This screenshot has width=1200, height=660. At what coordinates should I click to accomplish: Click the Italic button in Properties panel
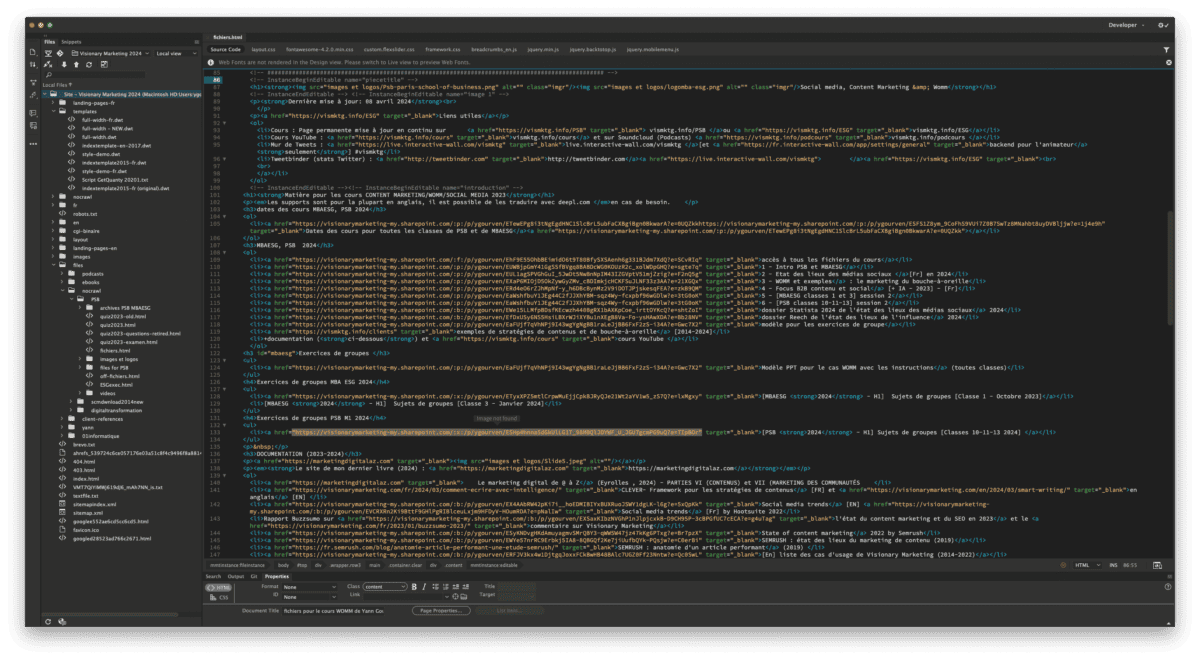click(x=423, y=587)
